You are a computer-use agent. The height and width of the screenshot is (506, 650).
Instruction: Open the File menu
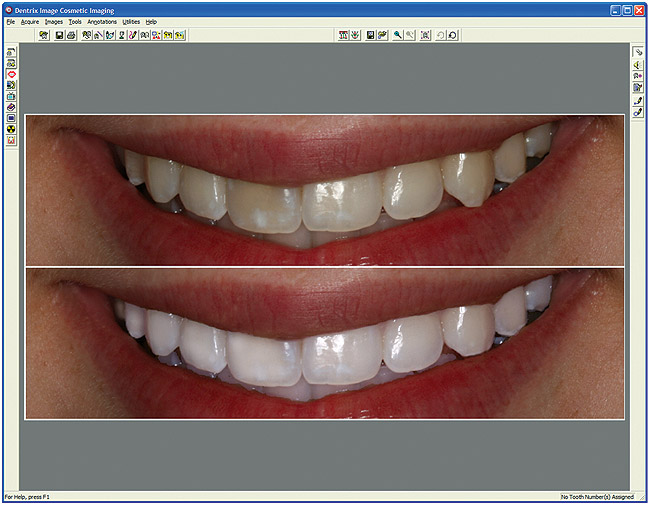click(x=11, y=22)
